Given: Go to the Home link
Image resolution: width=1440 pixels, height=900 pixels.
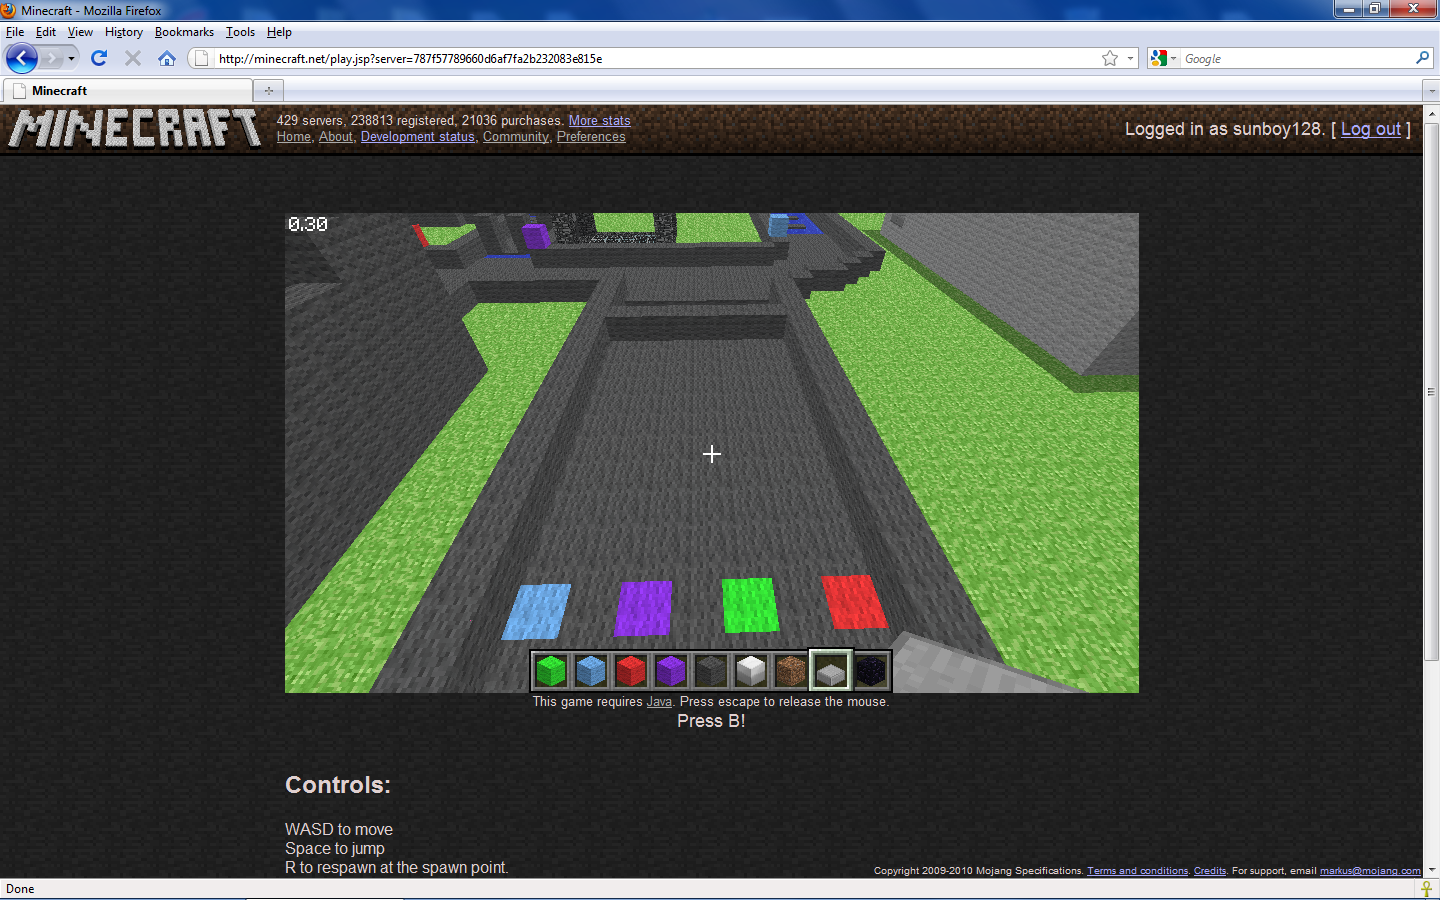Looking at the screenshot, I should pyautogui.click(x=294, y=137).
